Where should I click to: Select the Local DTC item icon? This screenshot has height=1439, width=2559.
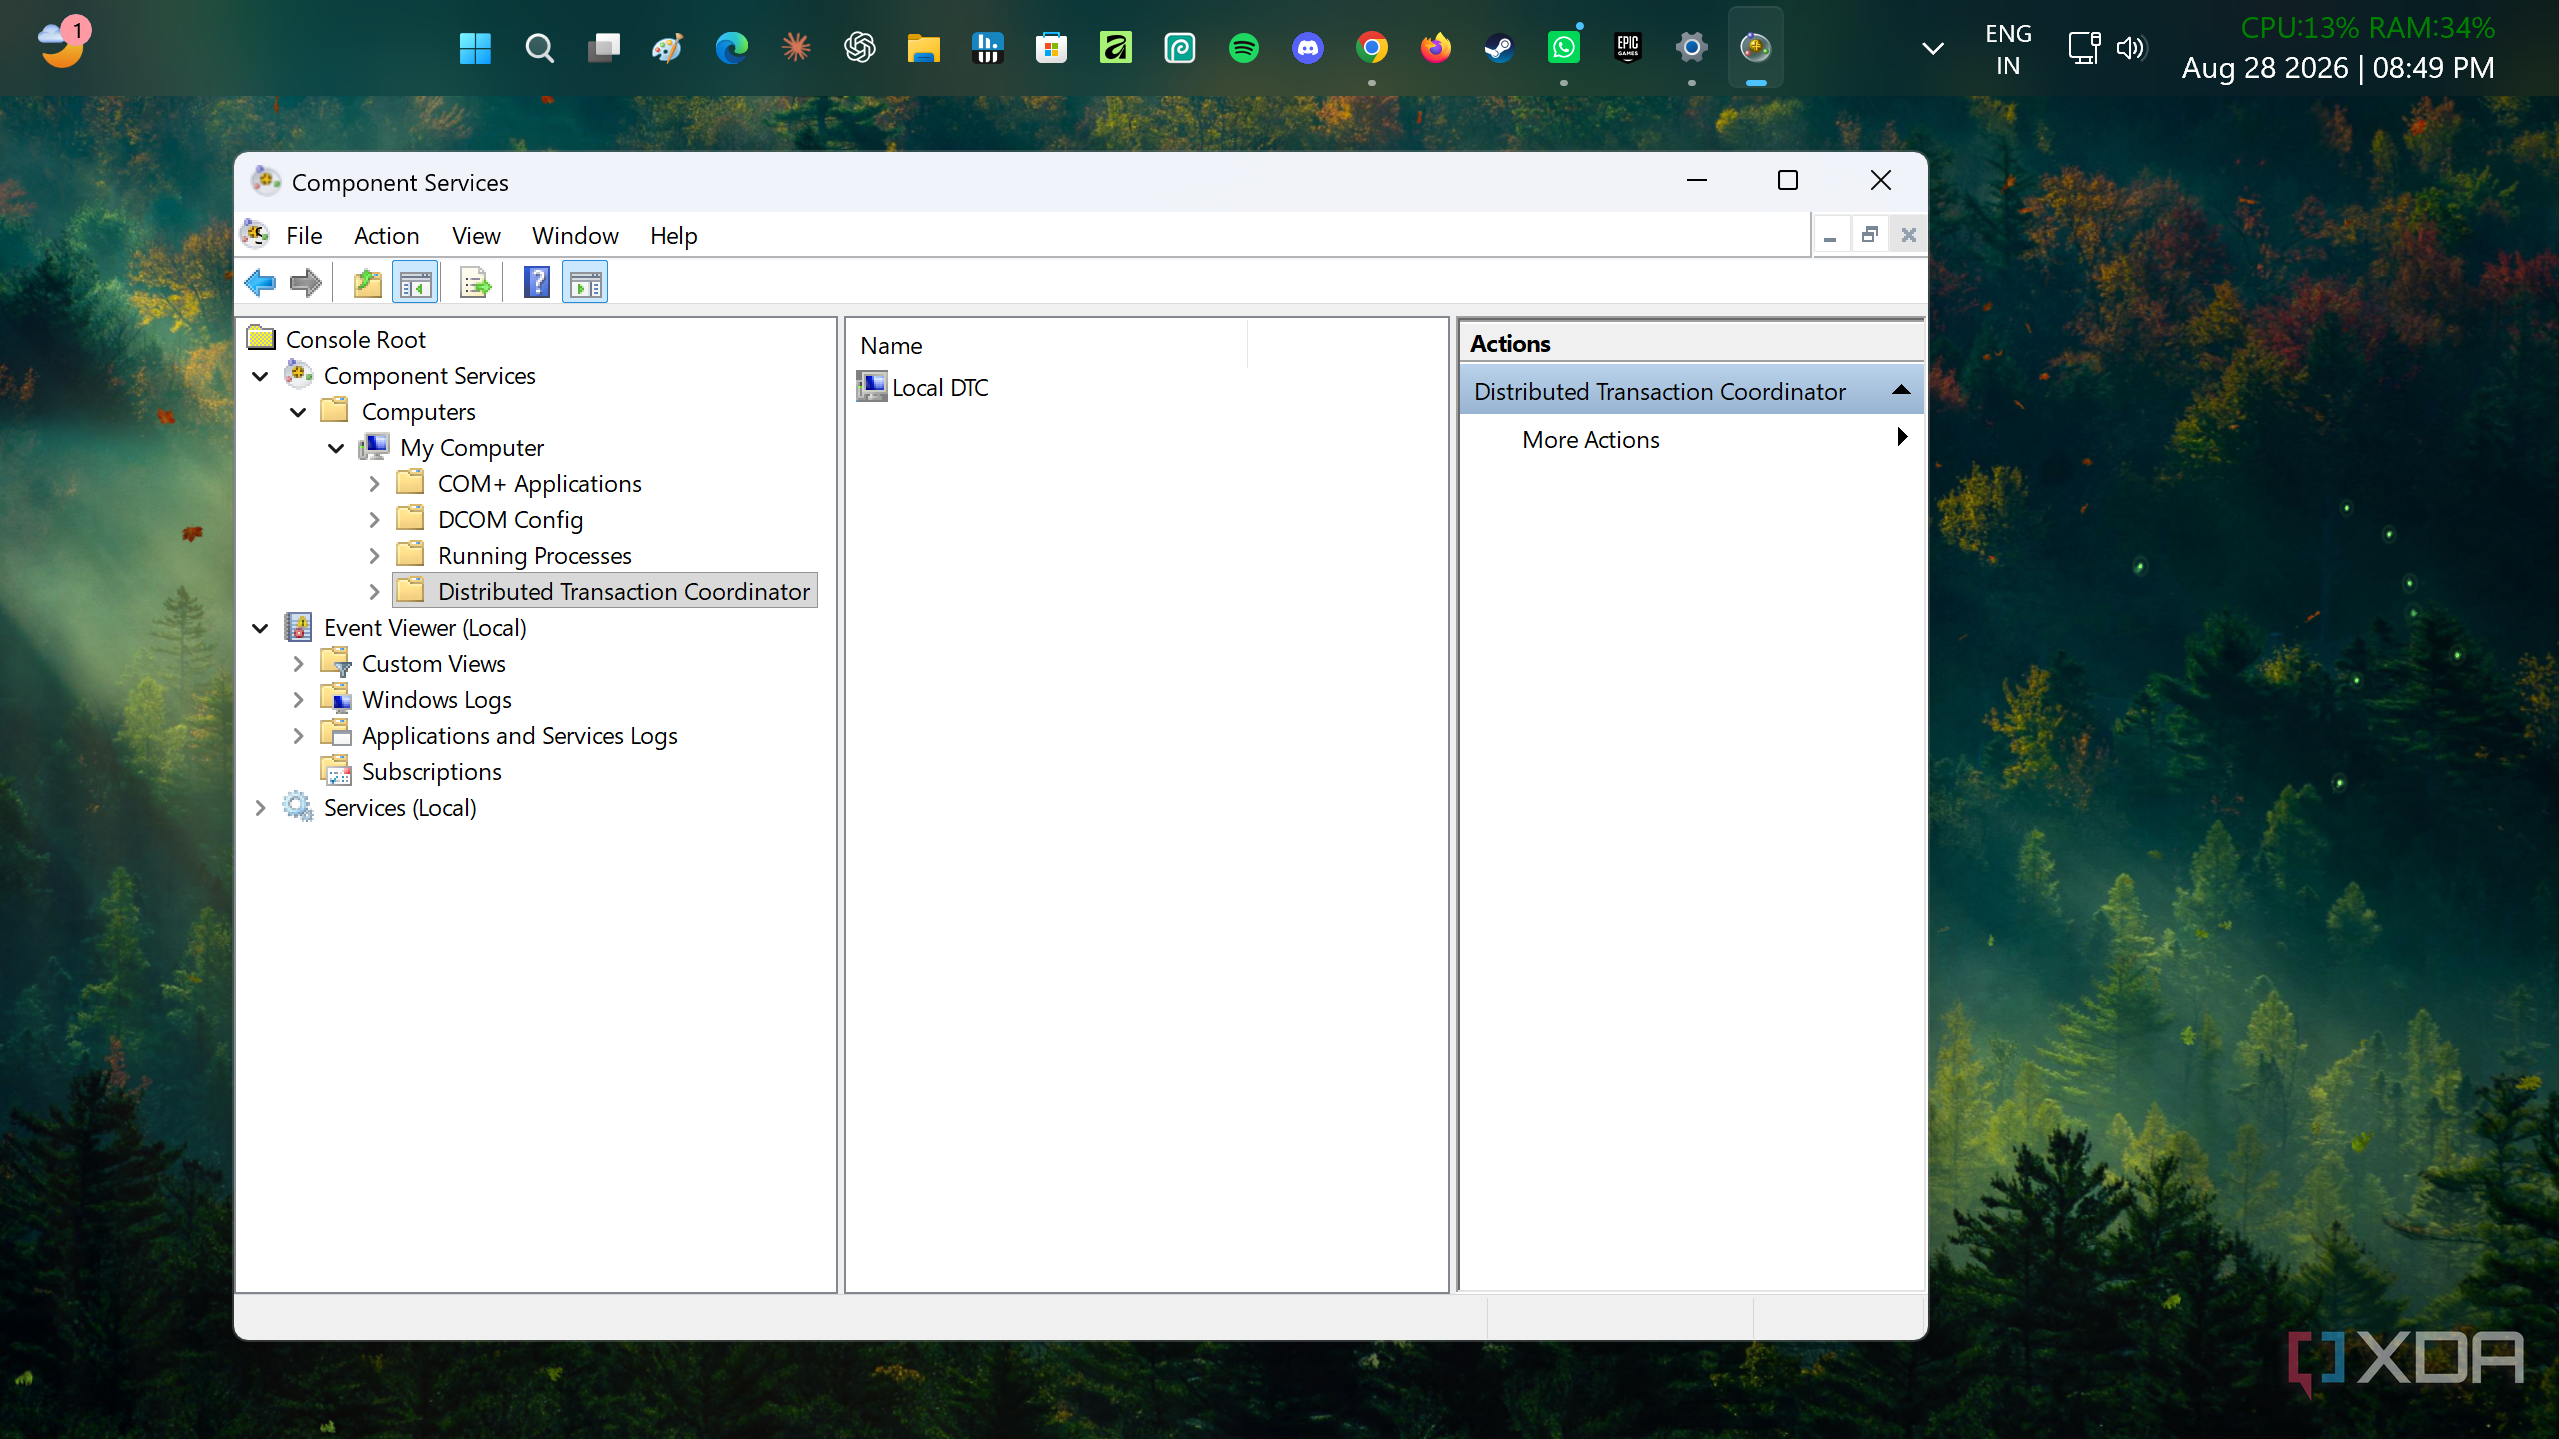pos(872,387)
